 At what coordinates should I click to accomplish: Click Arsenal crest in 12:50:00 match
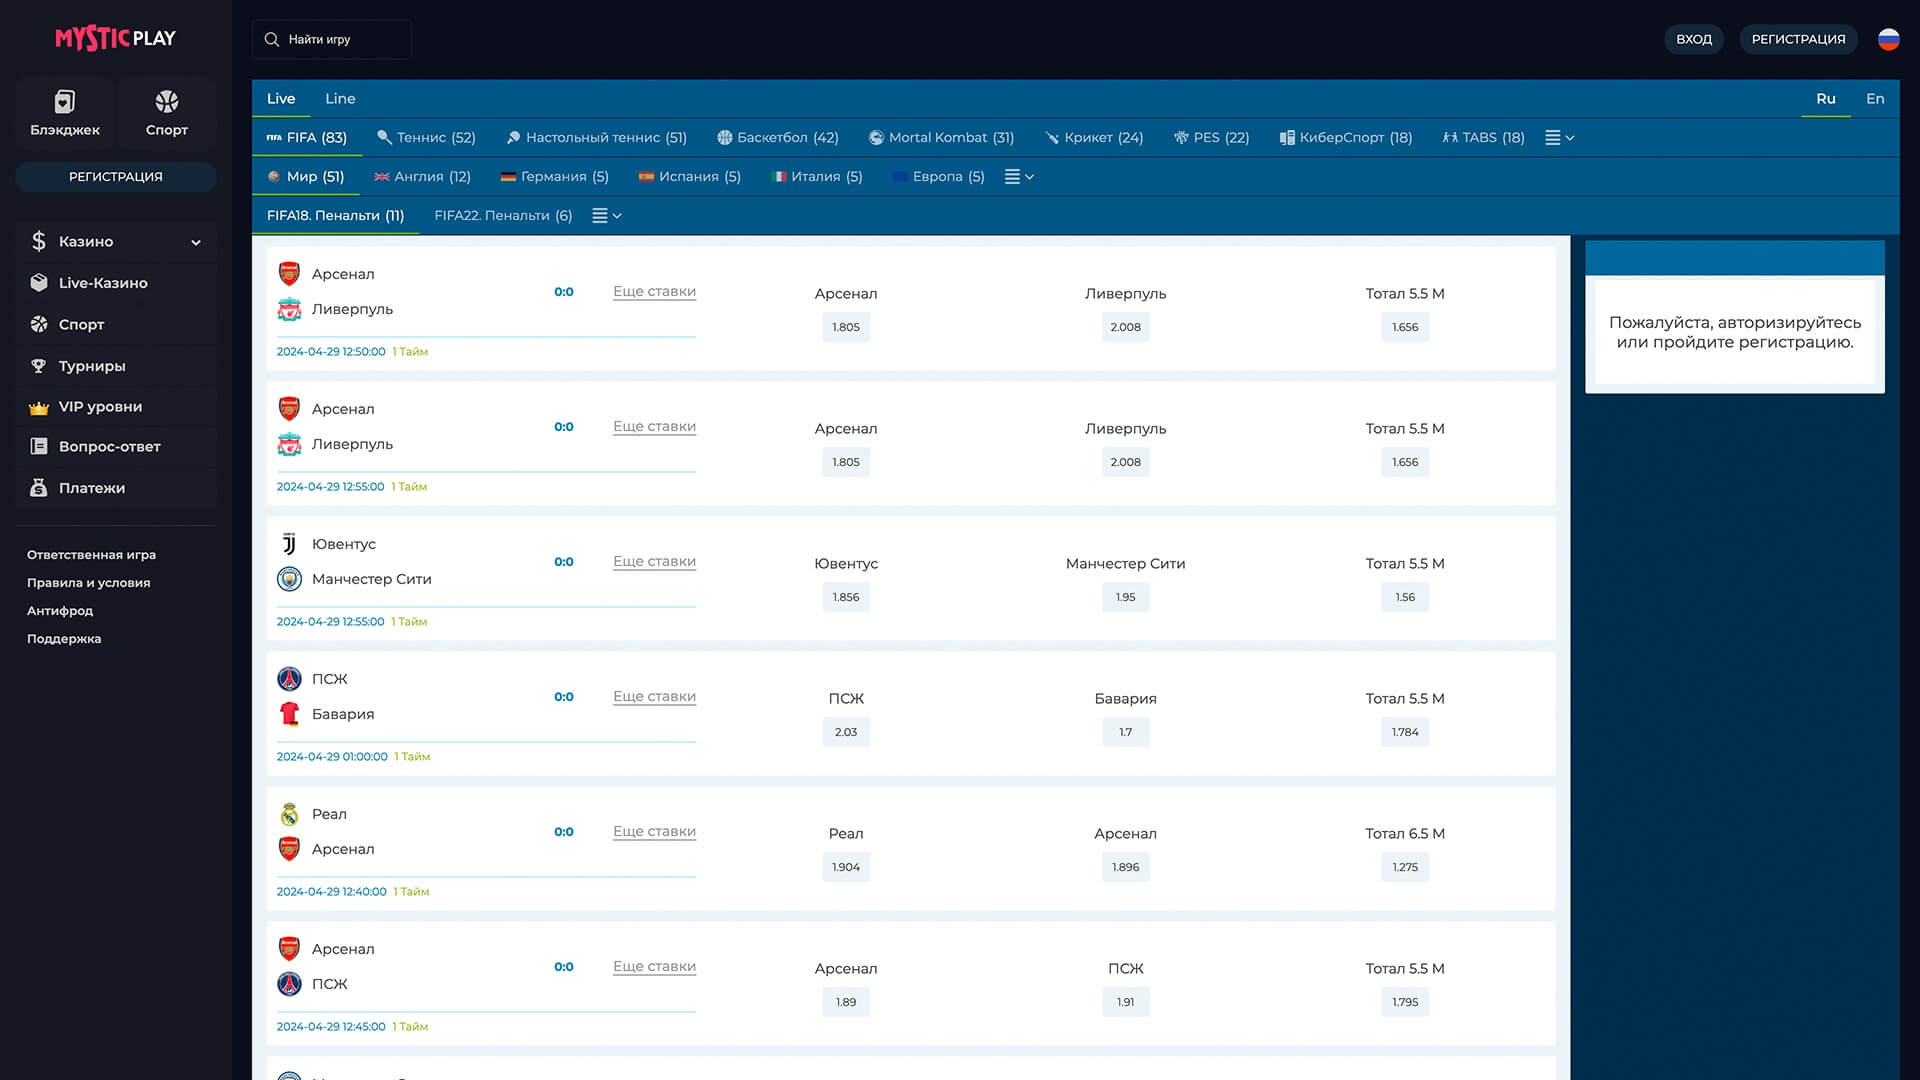point(289,274)
